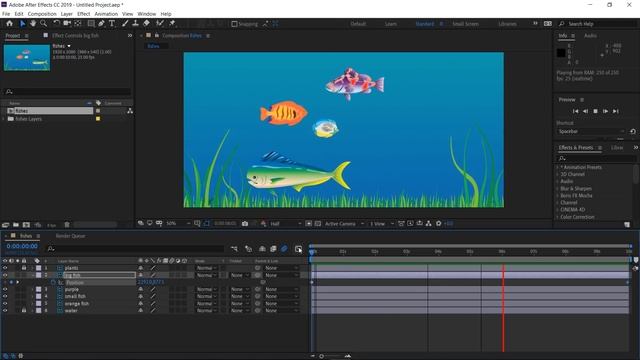Screen dimensions: 640x360
Task: Create a new composition from Project panel
Action: [x=26, y=225]
